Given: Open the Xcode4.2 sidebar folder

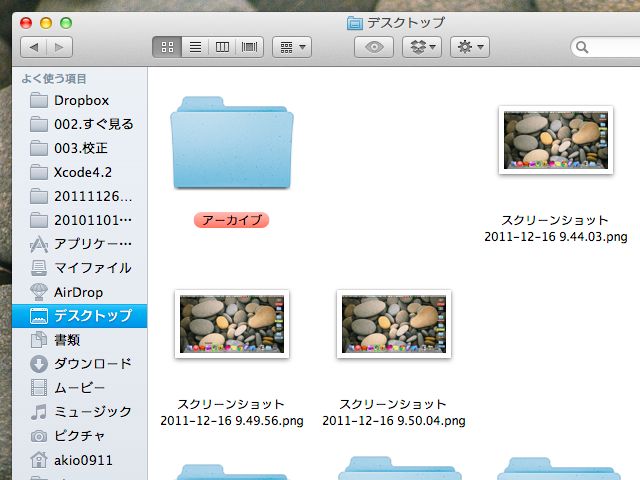Looking at the screenshot, I should tap(80, 172).
